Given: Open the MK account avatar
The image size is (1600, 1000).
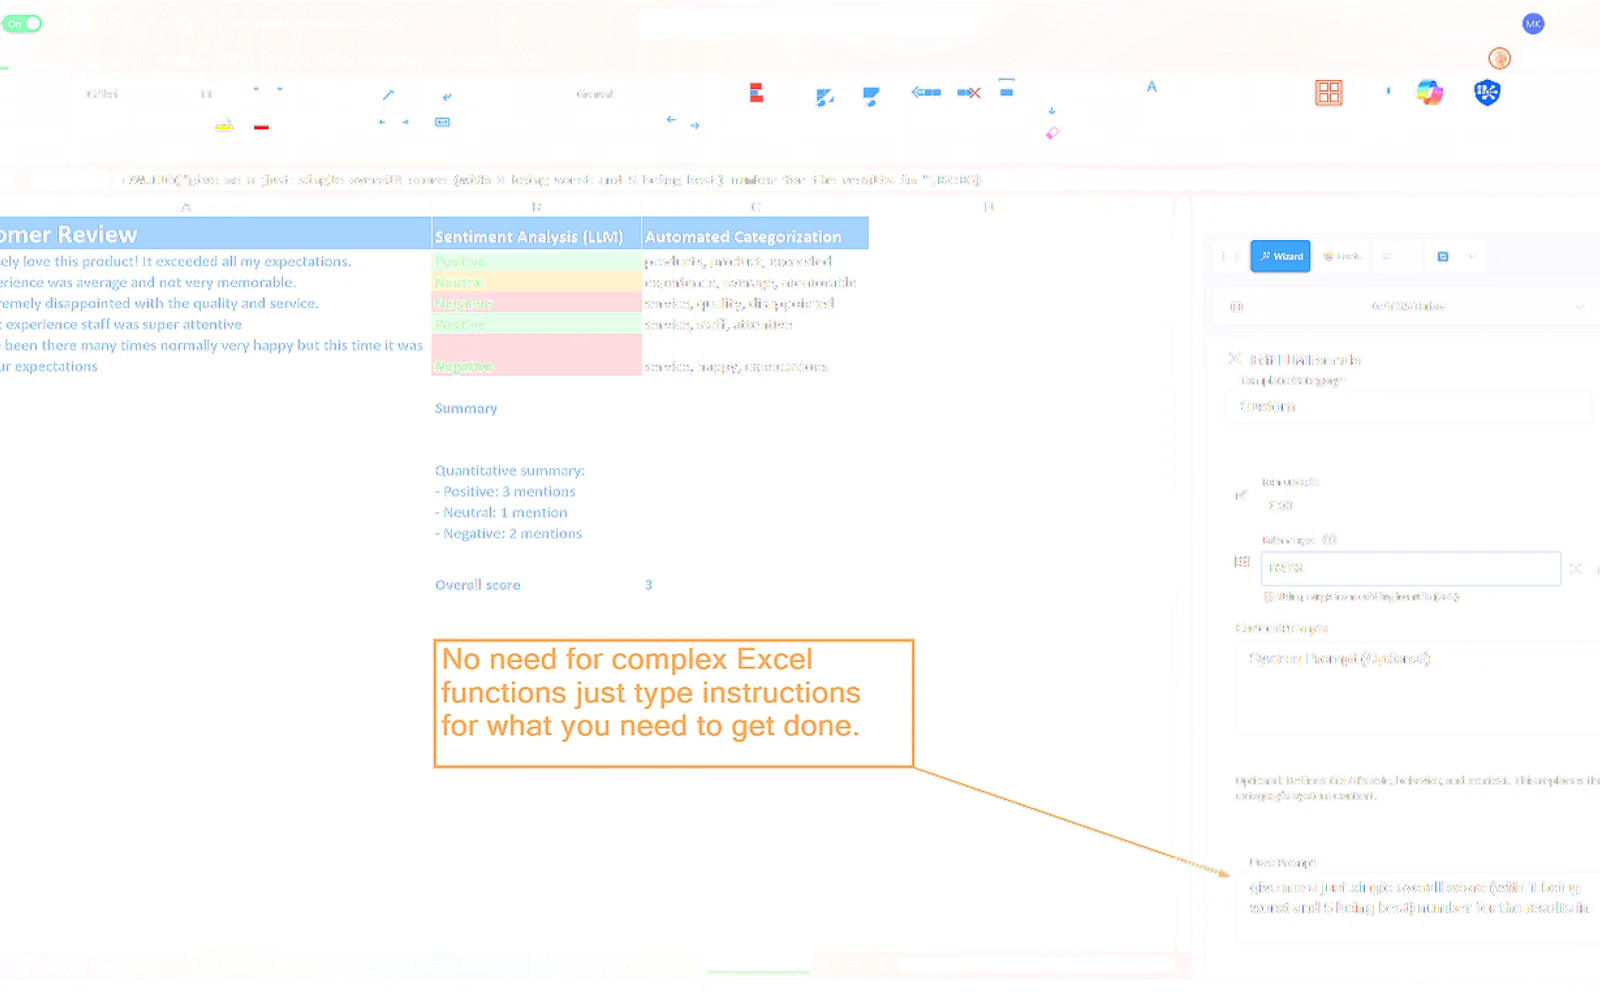Looking at the screenshot, I should click(x=1533, y=24).
